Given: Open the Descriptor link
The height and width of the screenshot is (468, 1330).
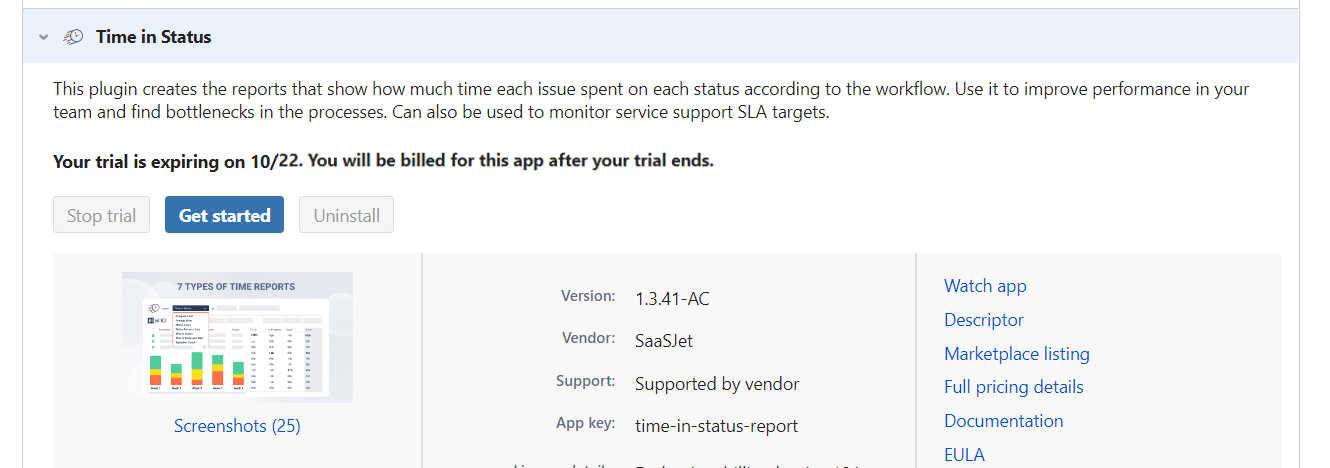Looking at the screenshot, I should pos(984,320).
